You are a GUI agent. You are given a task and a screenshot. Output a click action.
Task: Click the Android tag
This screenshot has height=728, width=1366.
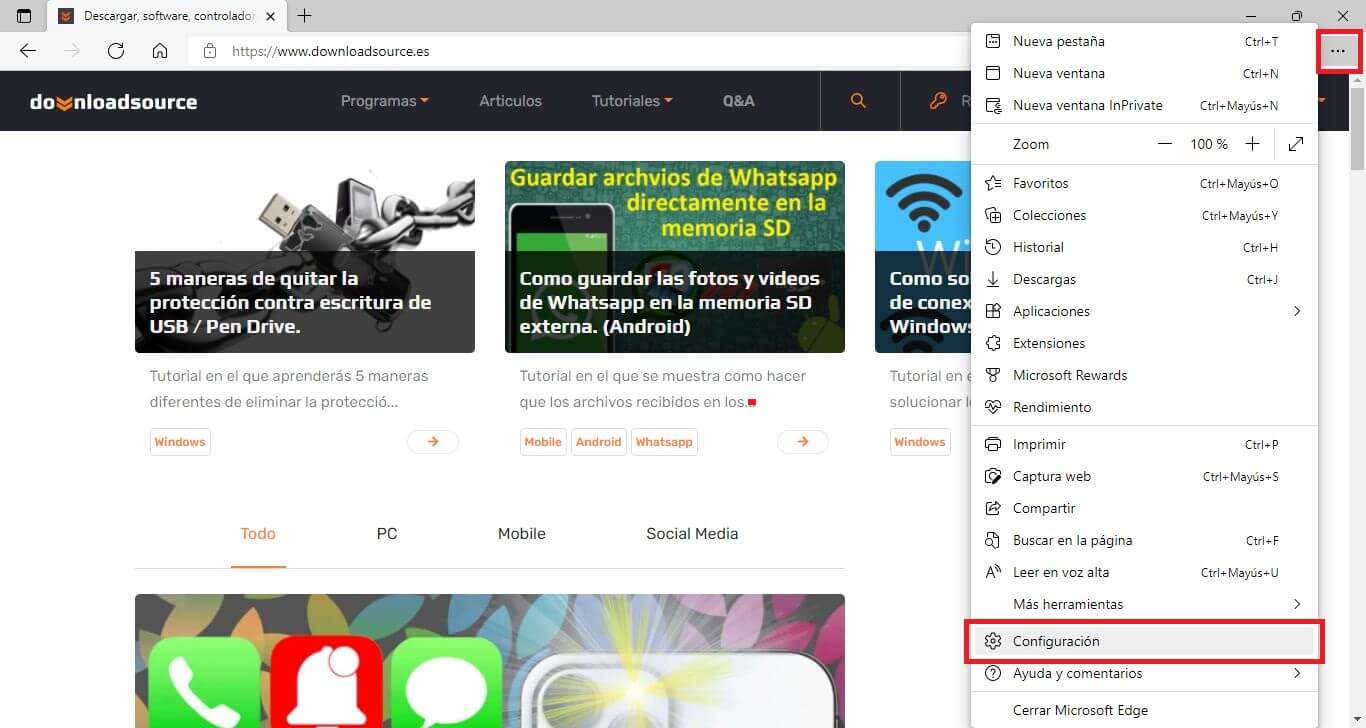(599, 442)
